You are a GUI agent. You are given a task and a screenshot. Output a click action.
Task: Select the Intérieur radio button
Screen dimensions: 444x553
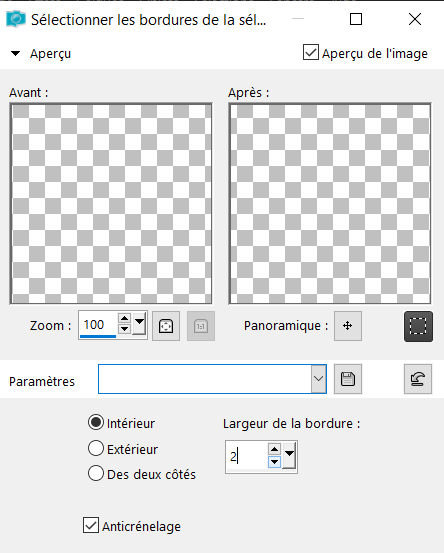pos(96,422)
